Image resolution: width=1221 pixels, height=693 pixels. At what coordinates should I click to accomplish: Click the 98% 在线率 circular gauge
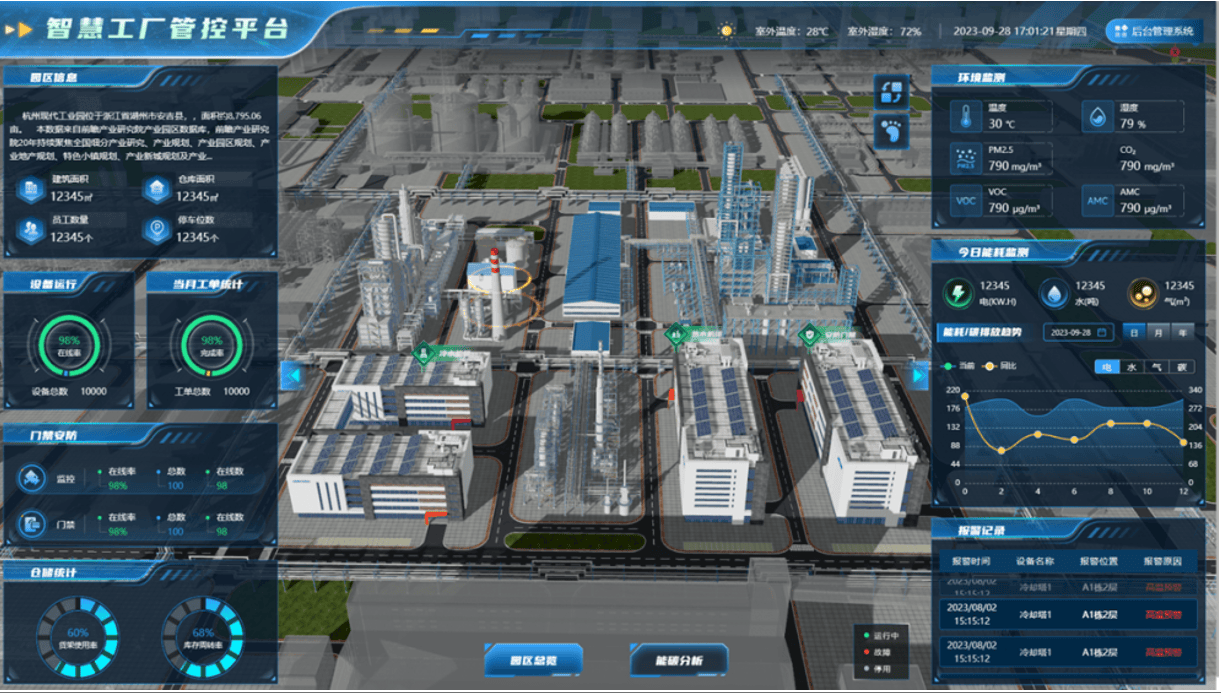[69, 346]
